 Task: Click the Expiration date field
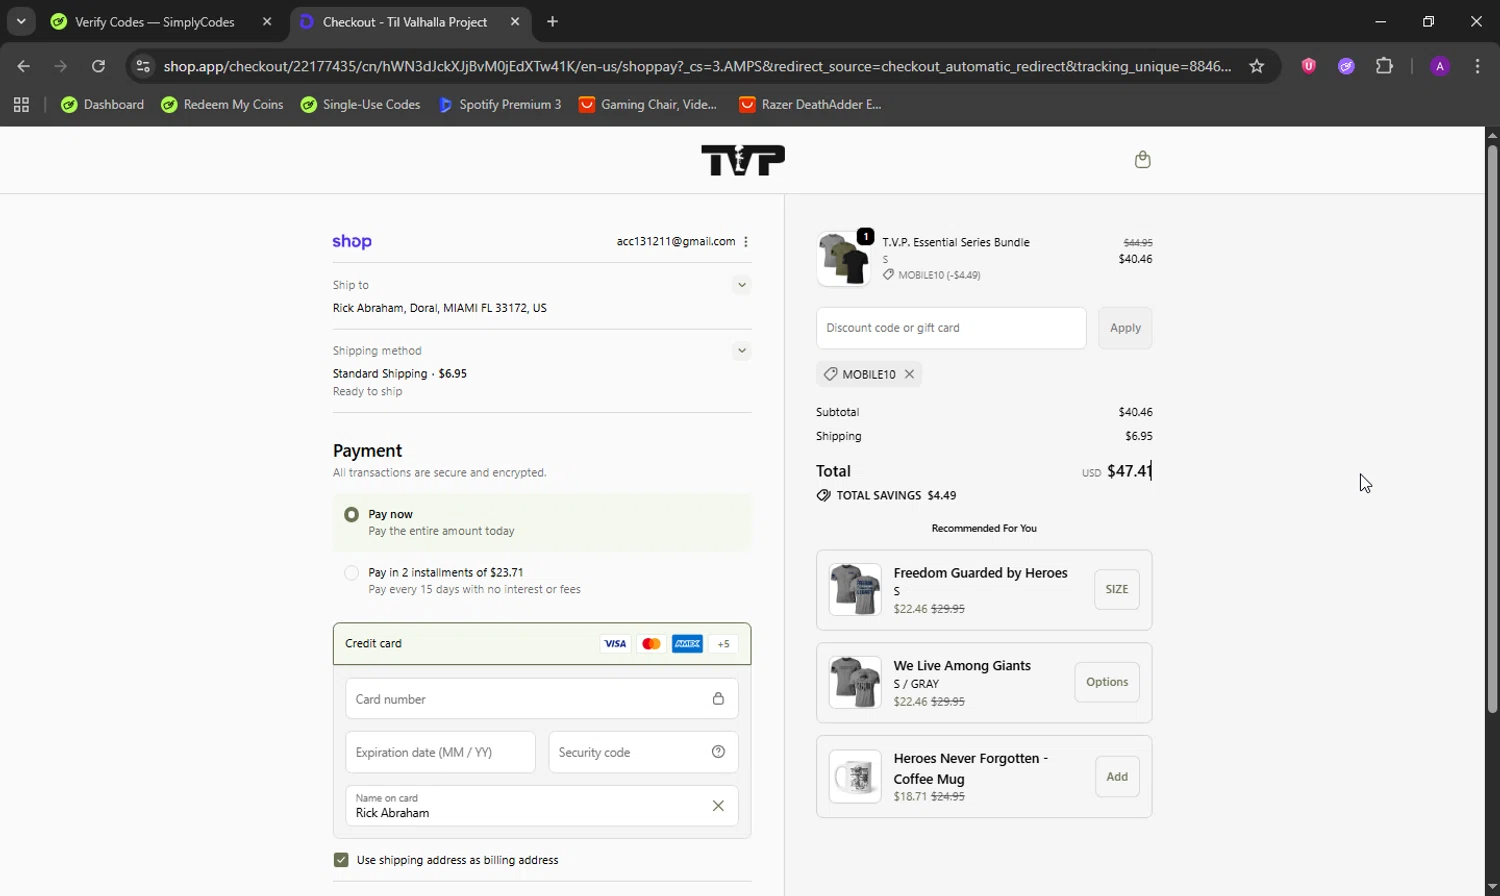(440, 752)
